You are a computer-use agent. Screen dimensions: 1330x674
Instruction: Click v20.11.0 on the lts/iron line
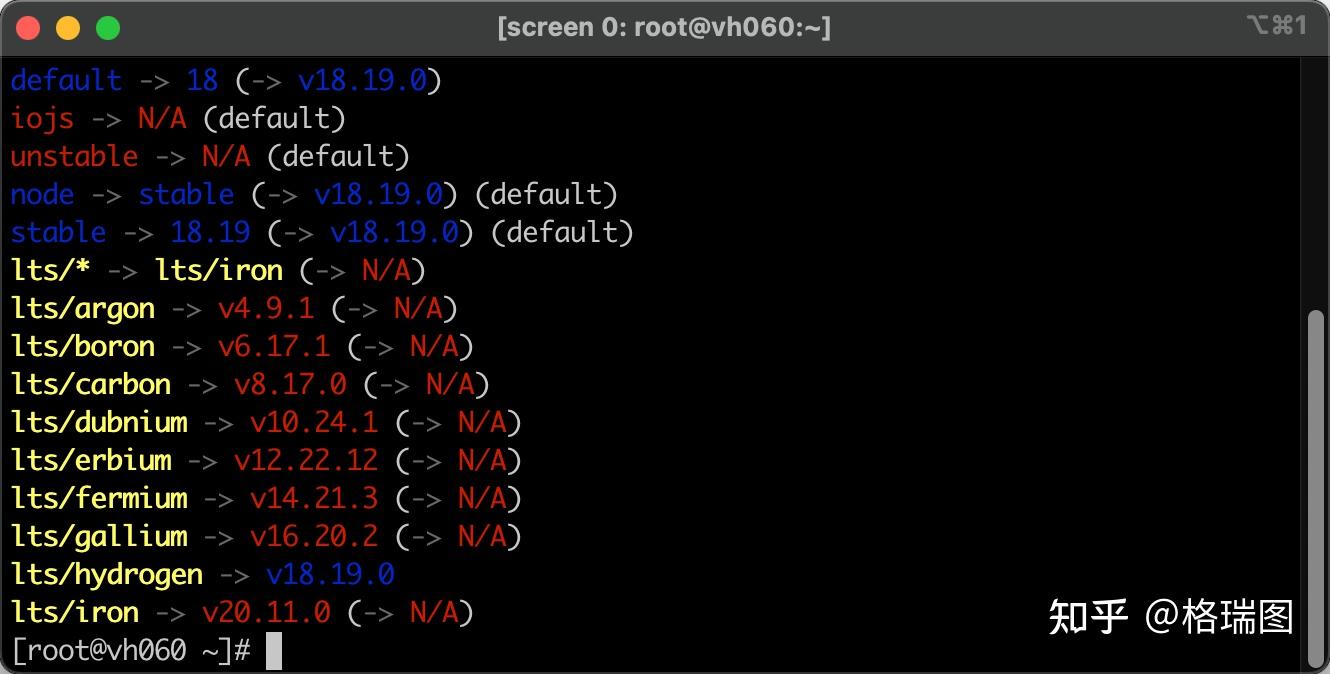coord(266,612)
